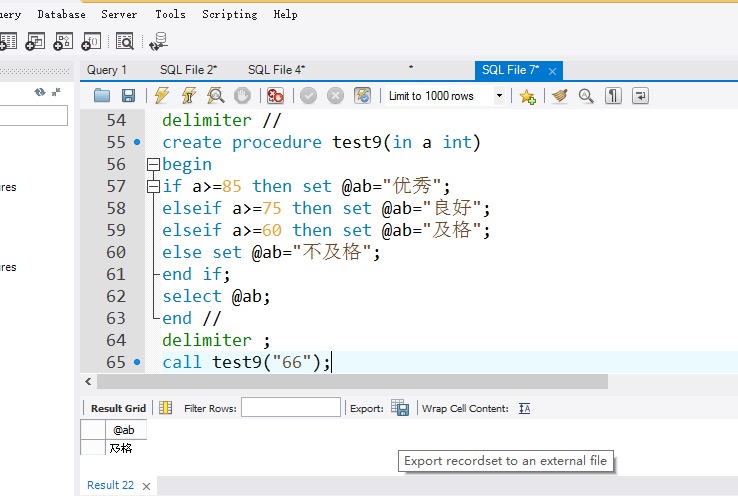Toggle Wrap Cell Content in result grid
This screenshot has width=738, height=496.
(525, 408)
